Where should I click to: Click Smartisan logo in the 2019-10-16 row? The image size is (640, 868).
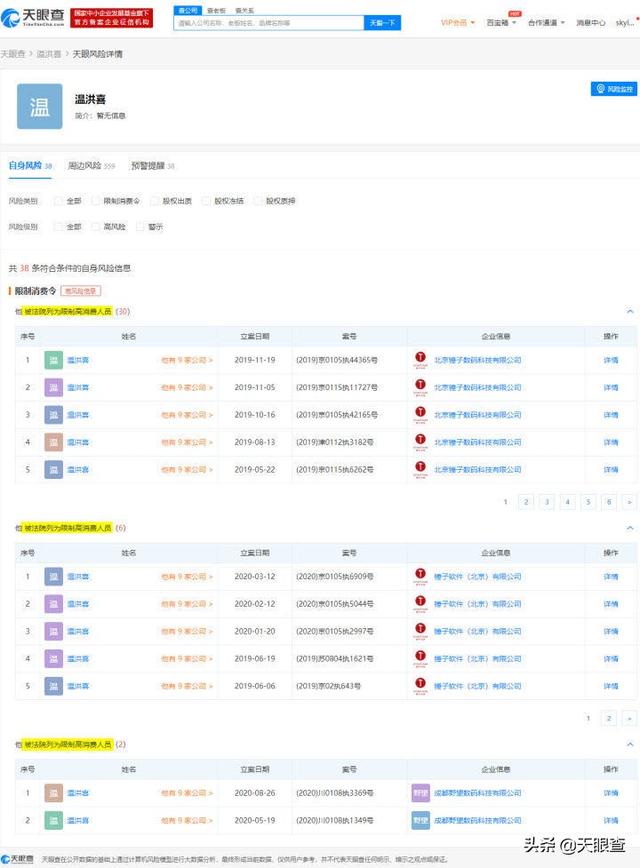point(420,415)
